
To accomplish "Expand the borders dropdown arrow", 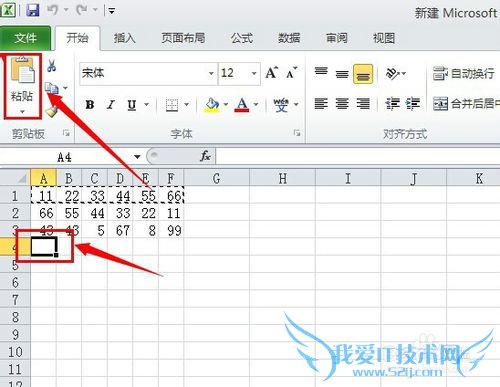I will tap(187, 105).
